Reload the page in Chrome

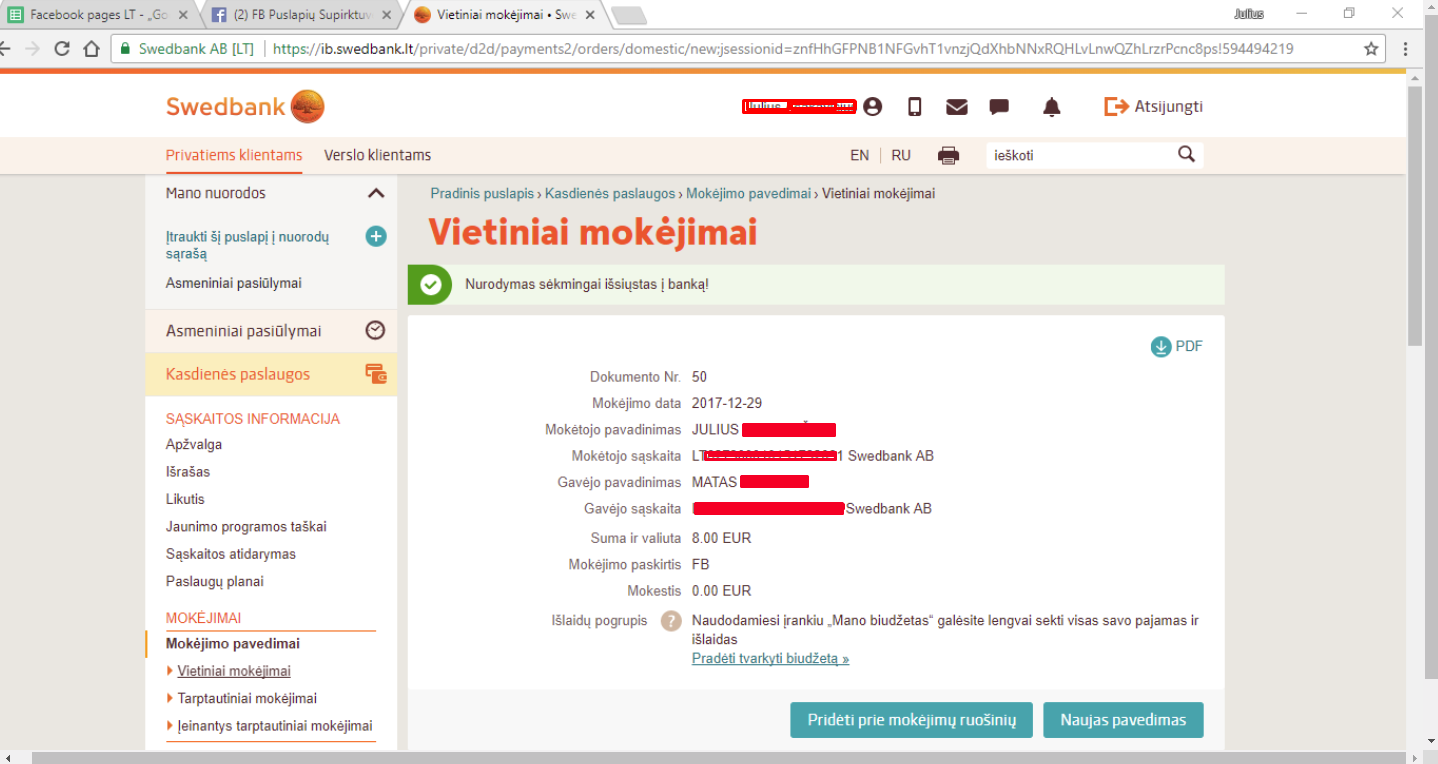(62, 48)
